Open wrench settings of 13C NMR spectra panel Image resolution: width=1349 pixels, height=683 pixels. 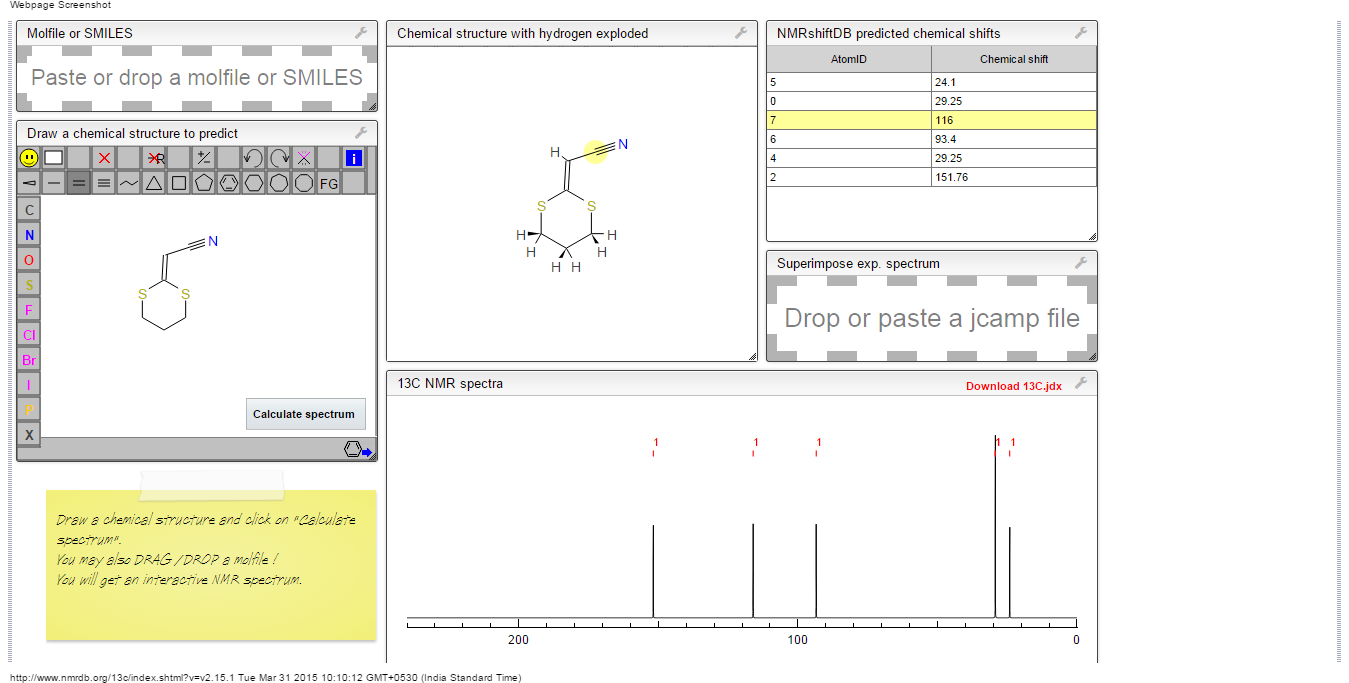(1081, 383)
